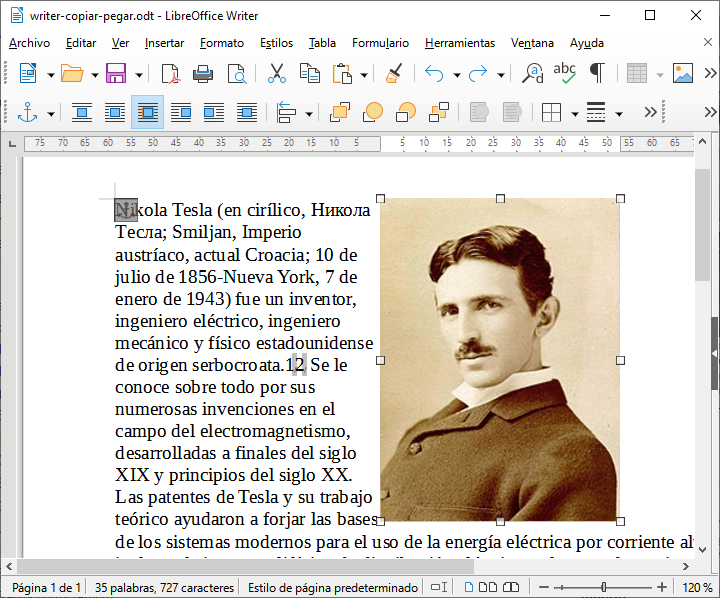Click the 120 % zoom level
This screenshot has width=720, height=598.
[x=697, y=587]
